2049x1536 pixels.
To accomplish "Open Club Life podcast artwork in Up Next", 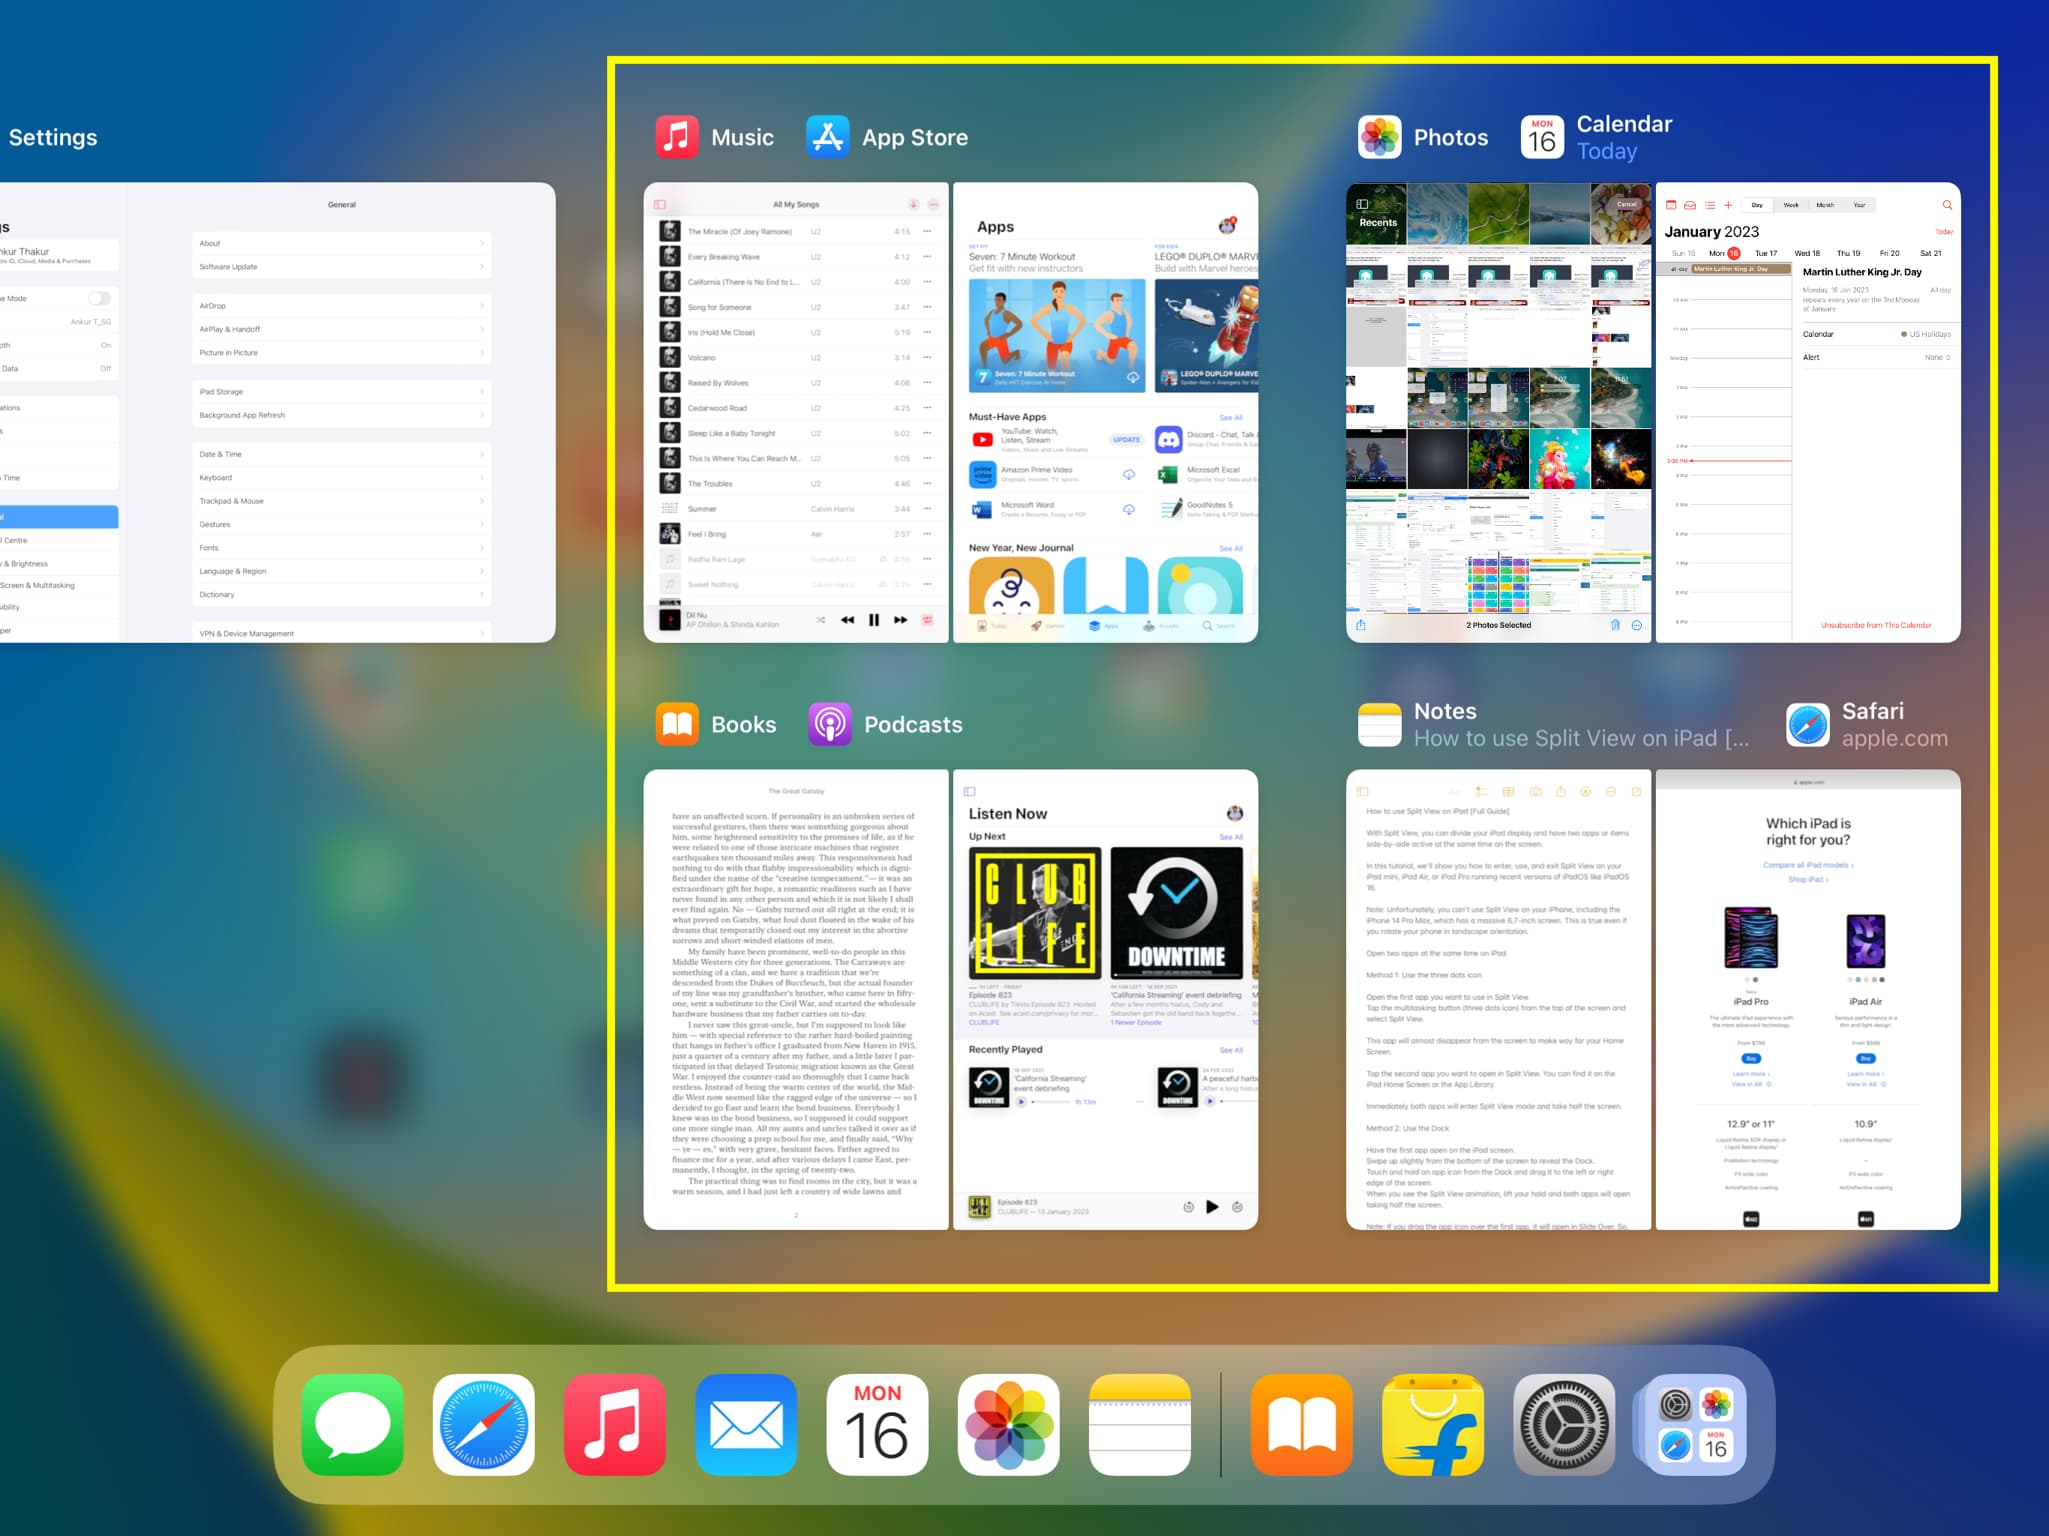I will [x=1035, y=913].
